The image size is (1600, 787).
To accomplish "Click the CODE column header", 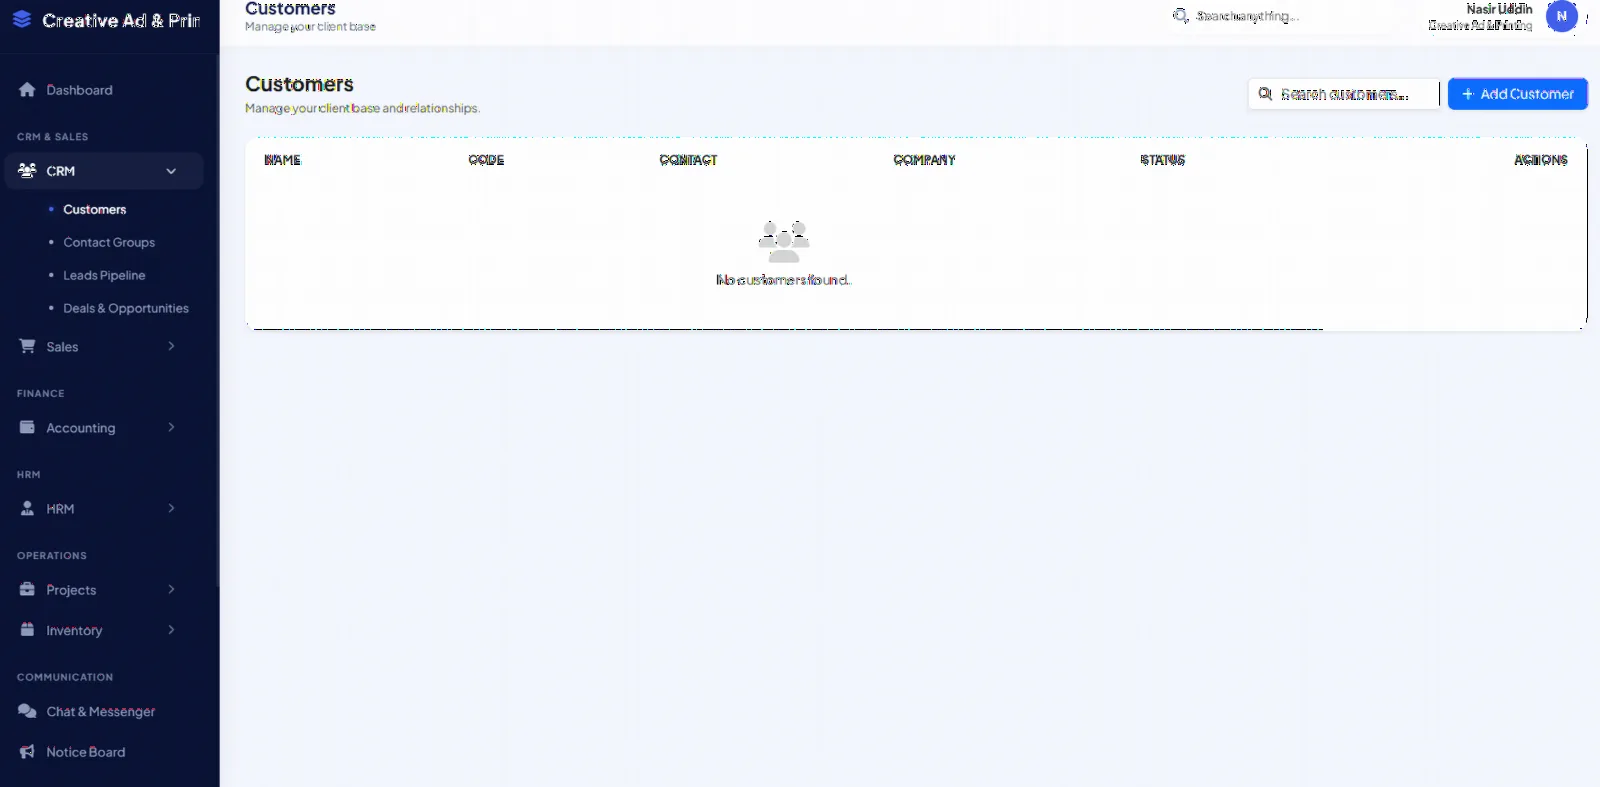I will pyautogui.click(x=486, y=160).
